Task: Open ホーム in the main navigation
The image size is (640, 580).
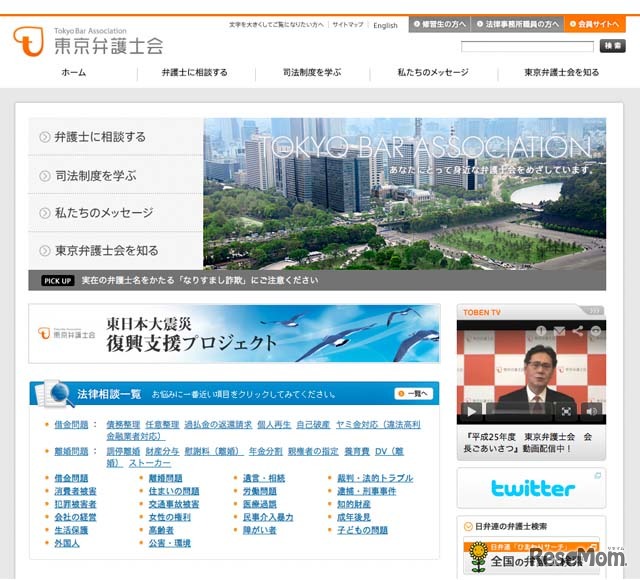Action: [74, 73]
